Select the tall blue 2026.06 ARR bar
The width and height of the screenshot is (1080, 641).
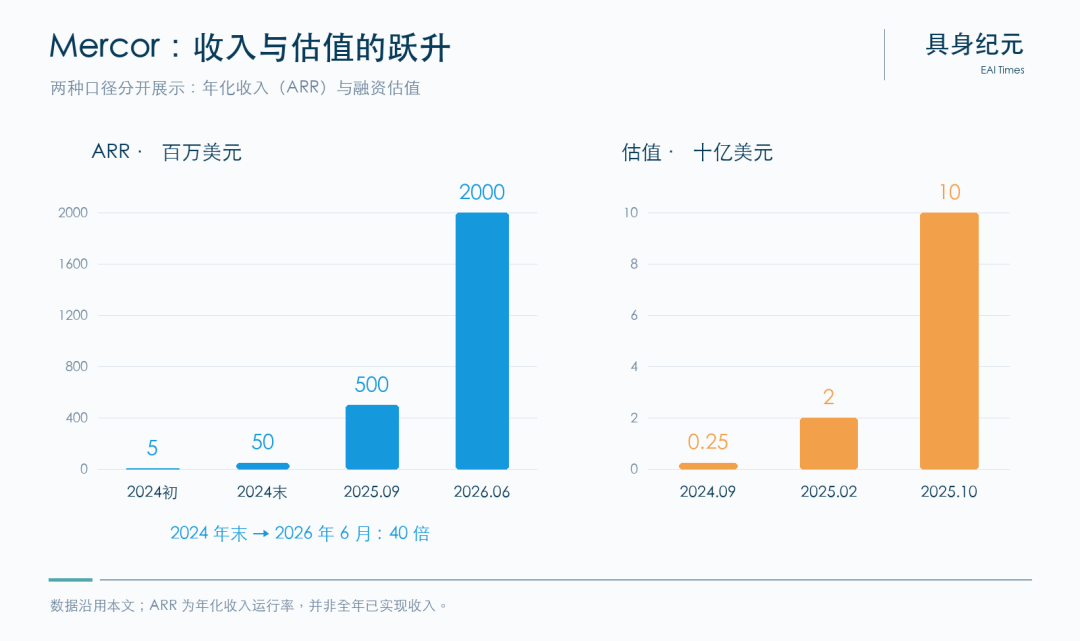click(482, 341)
